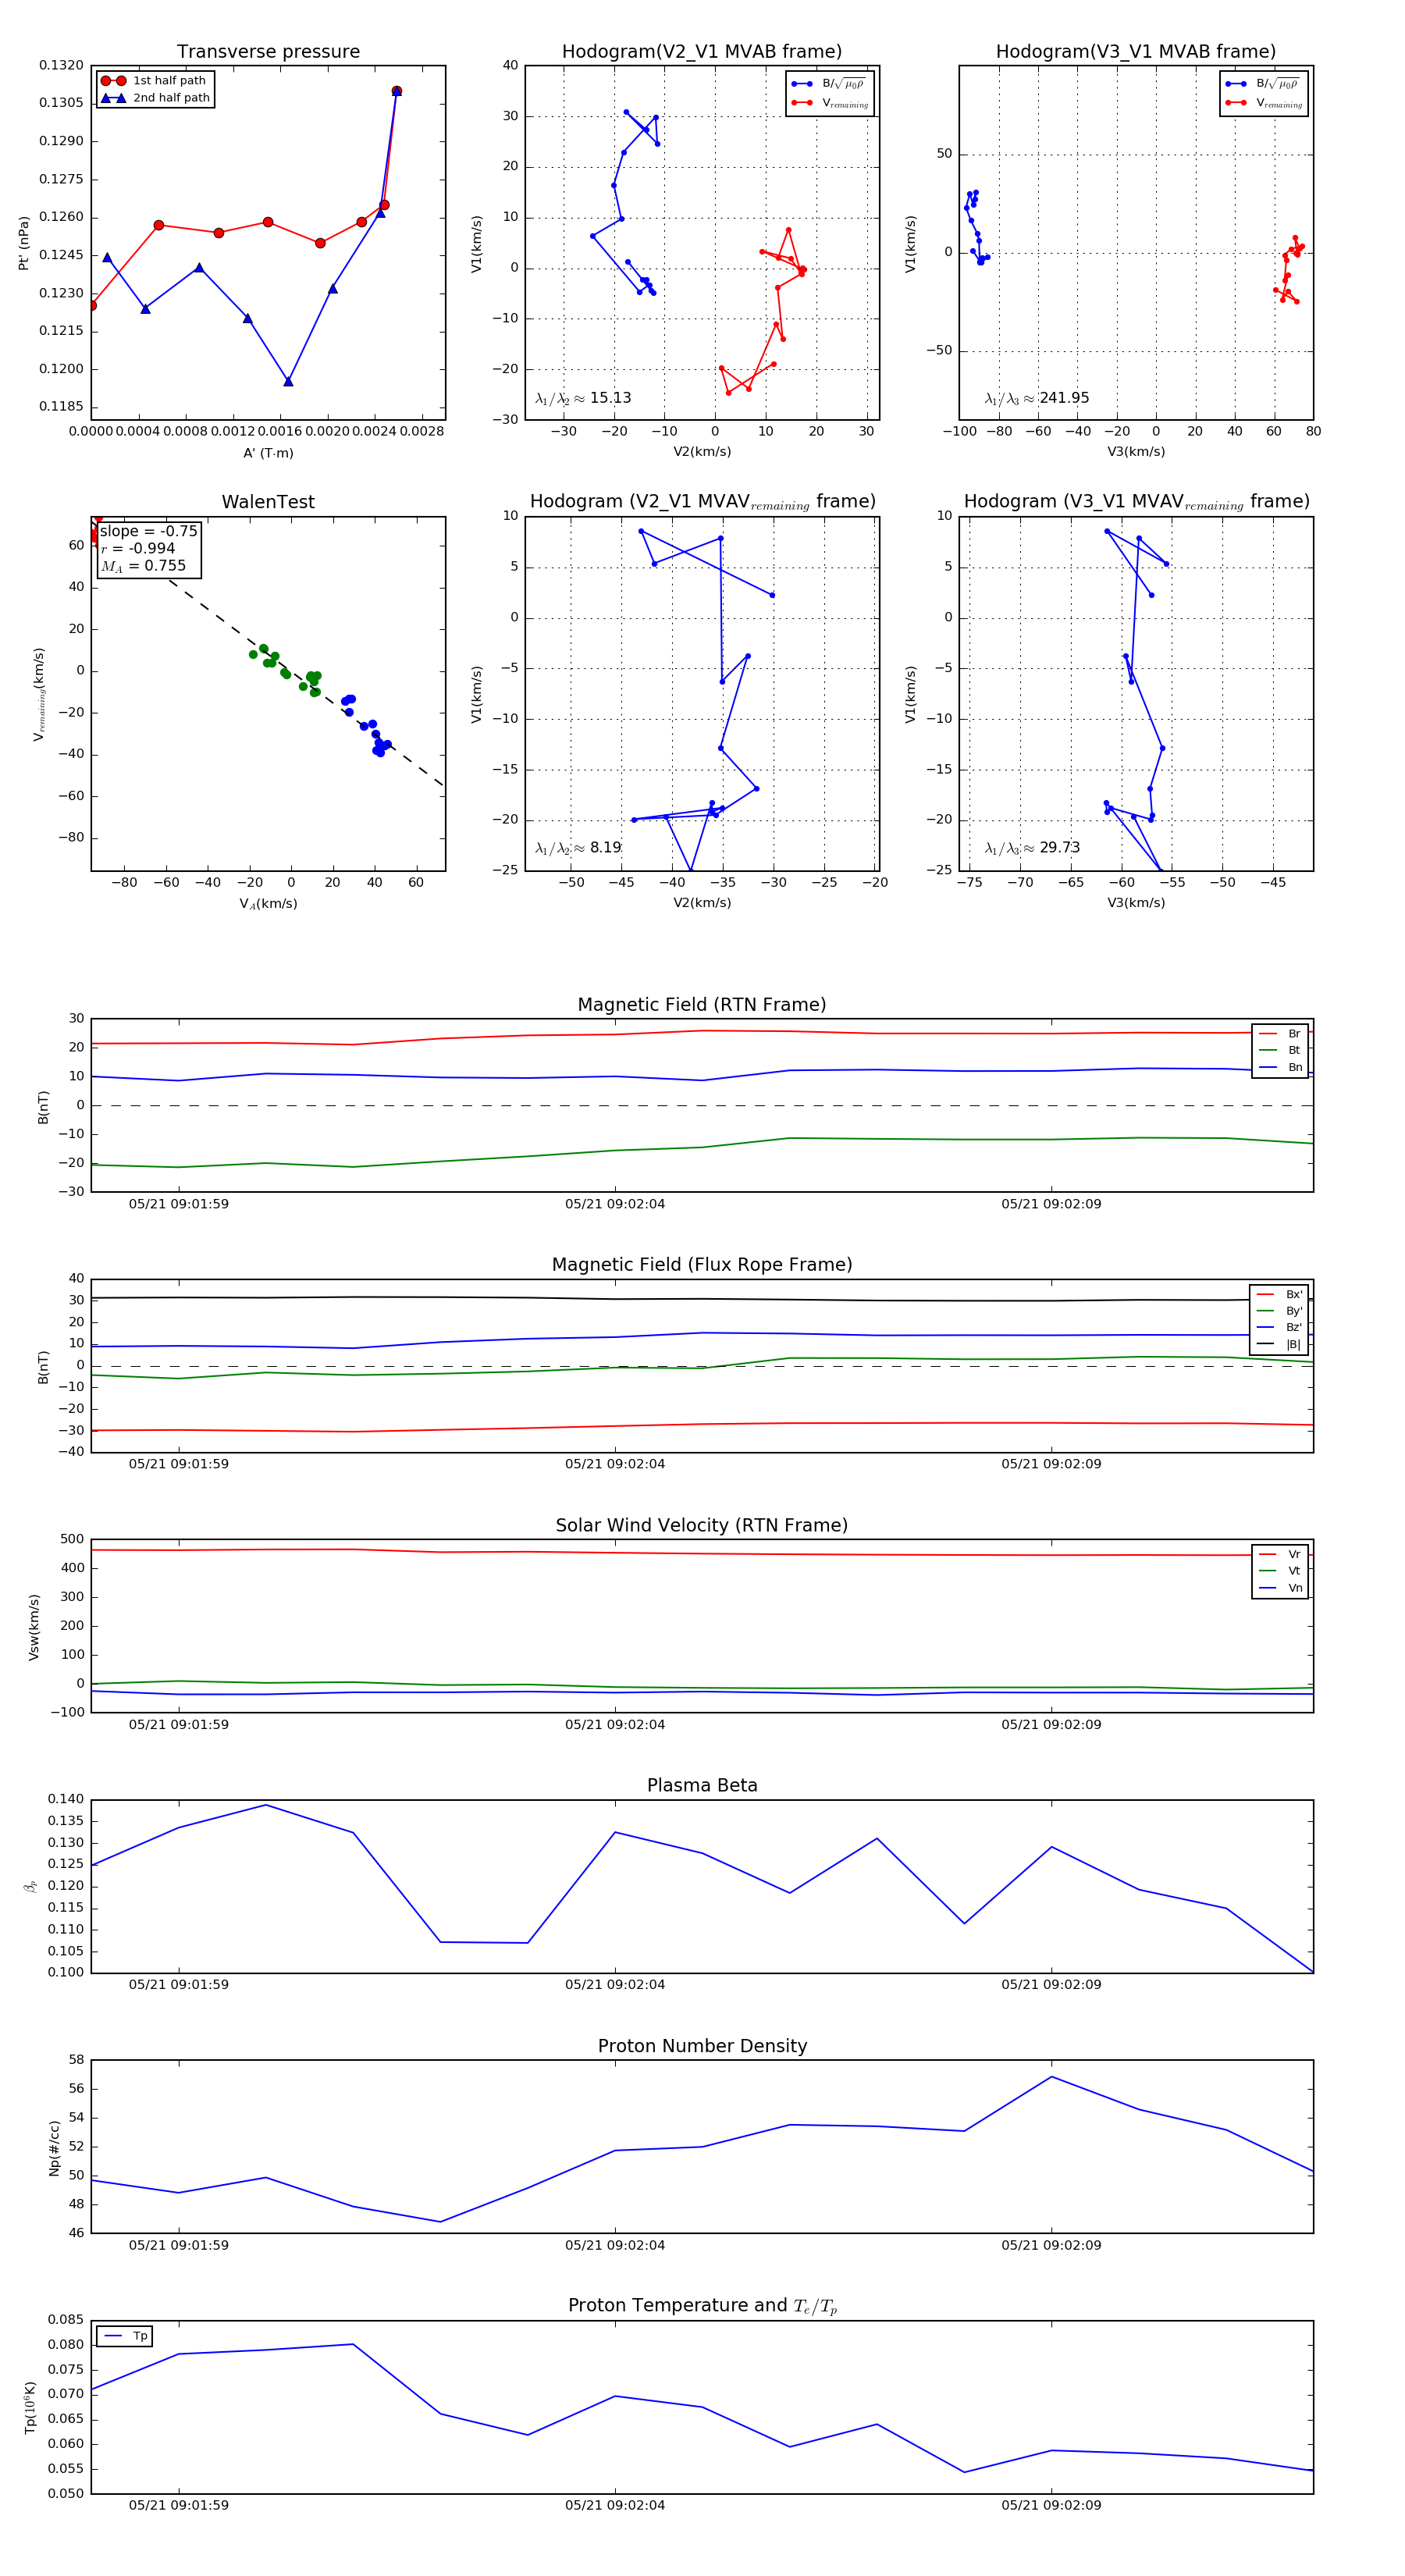Click the 'Proton Temperature and Te/Tp' title

702,2306
